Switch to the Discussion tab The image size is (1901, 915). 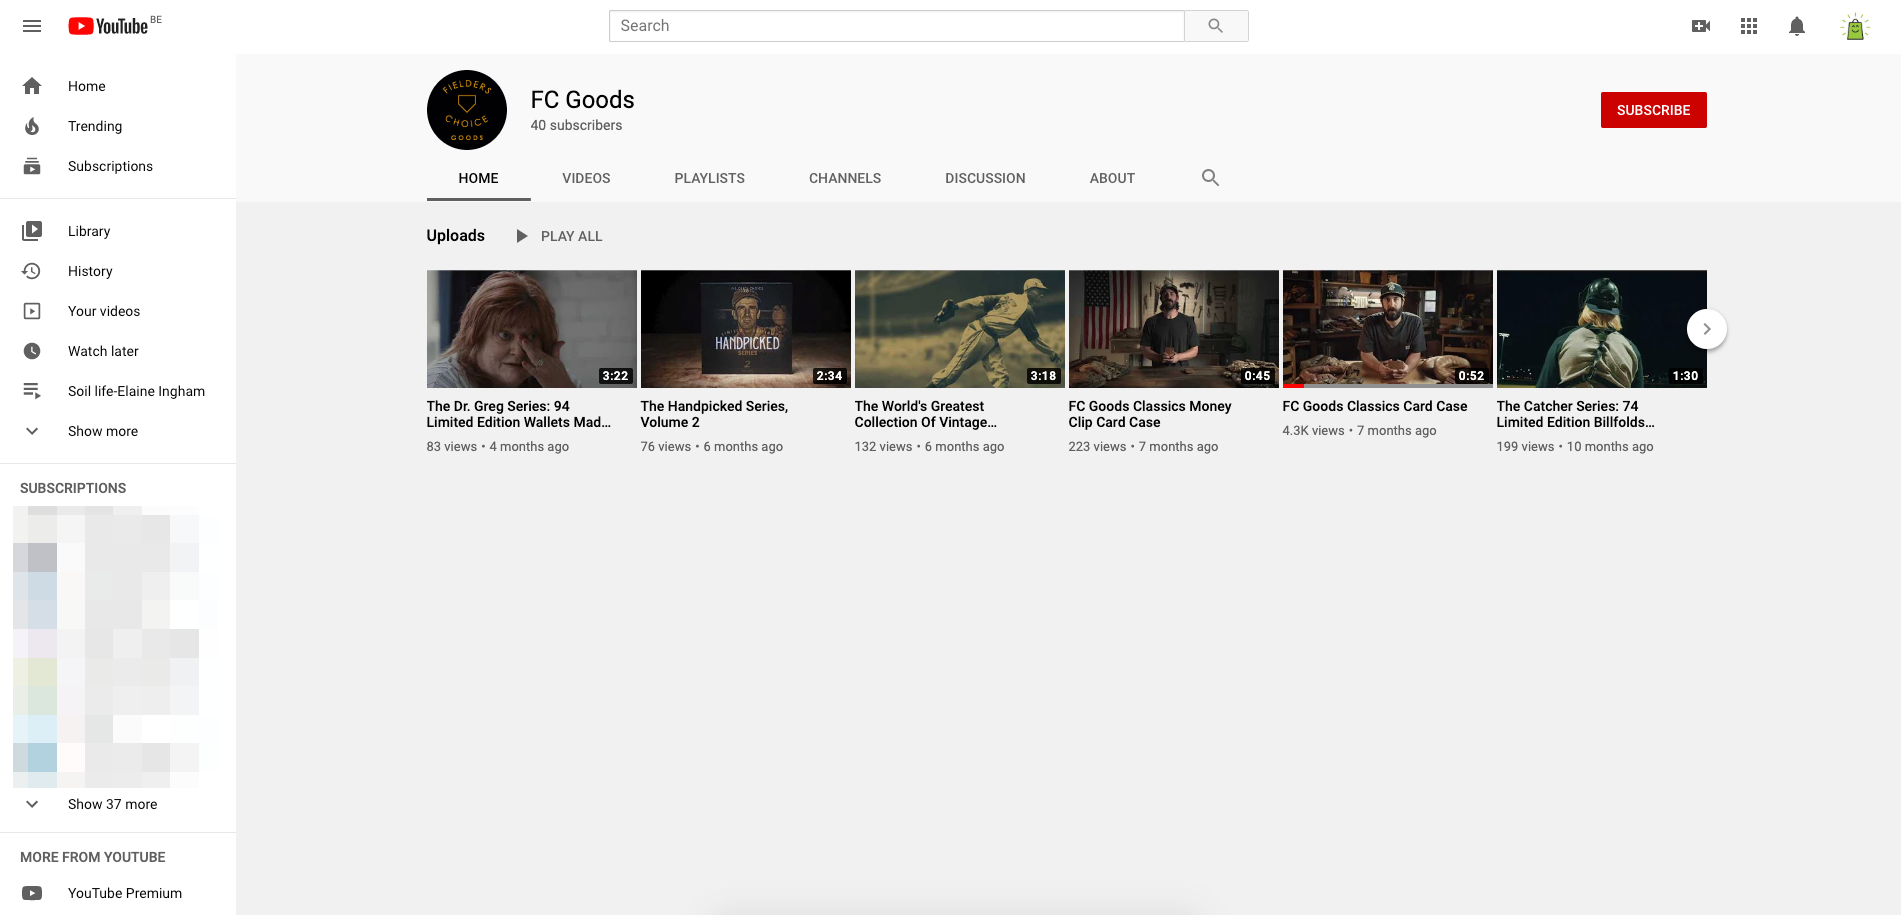(x=986, y=178)
